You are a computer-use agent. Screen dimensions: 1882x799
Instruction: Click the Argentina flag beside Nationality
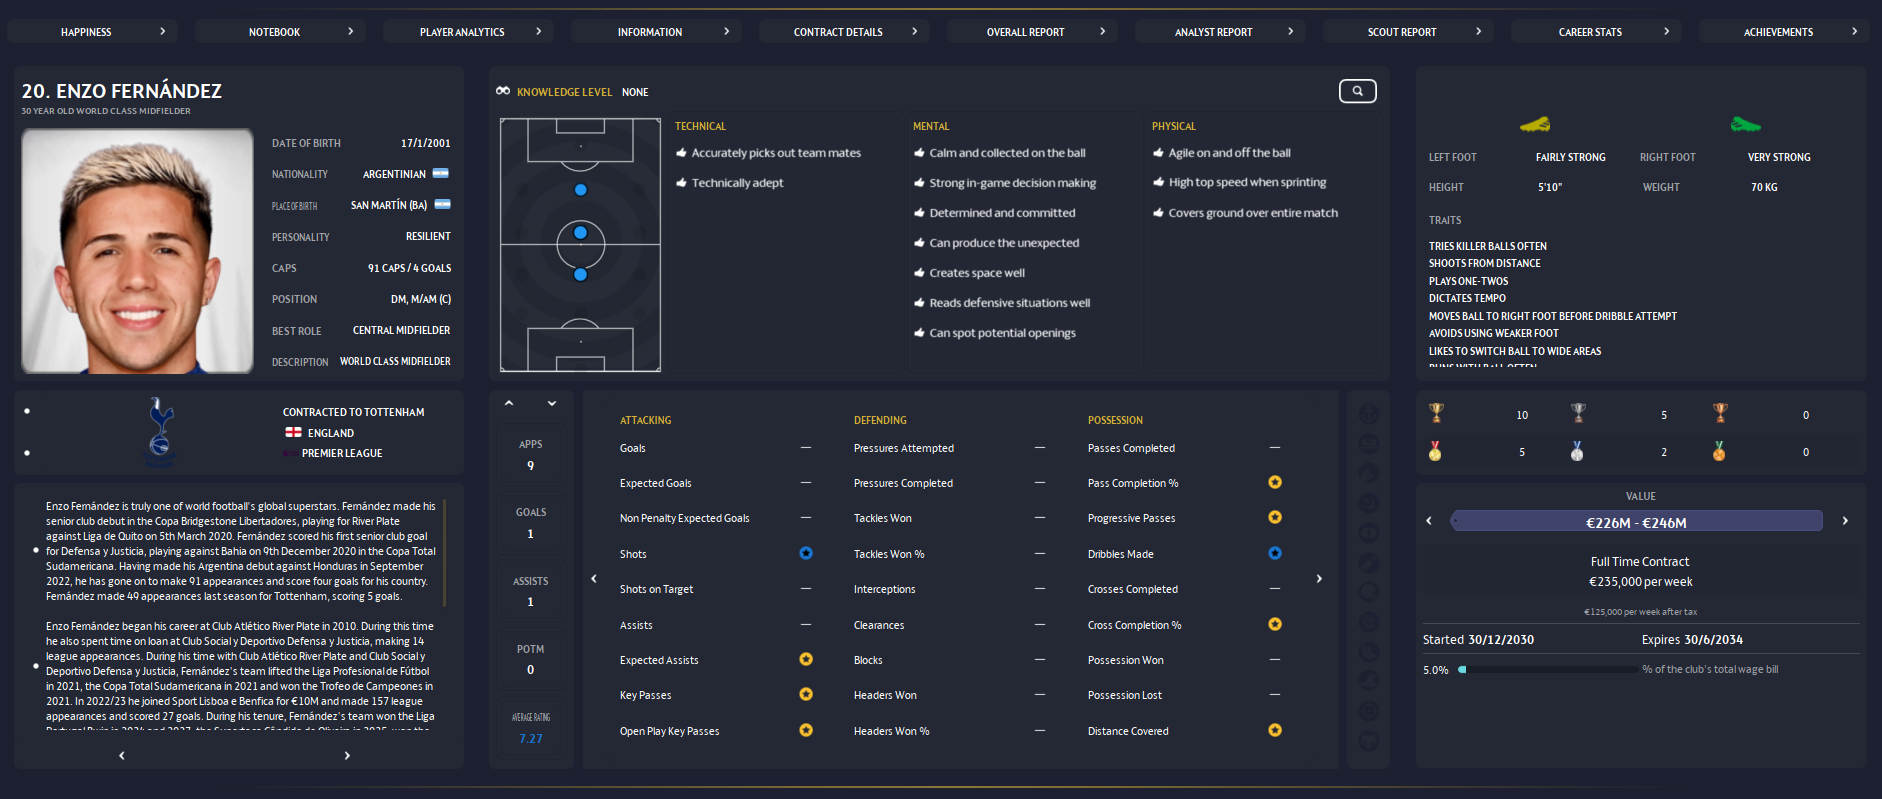[441, 174]
